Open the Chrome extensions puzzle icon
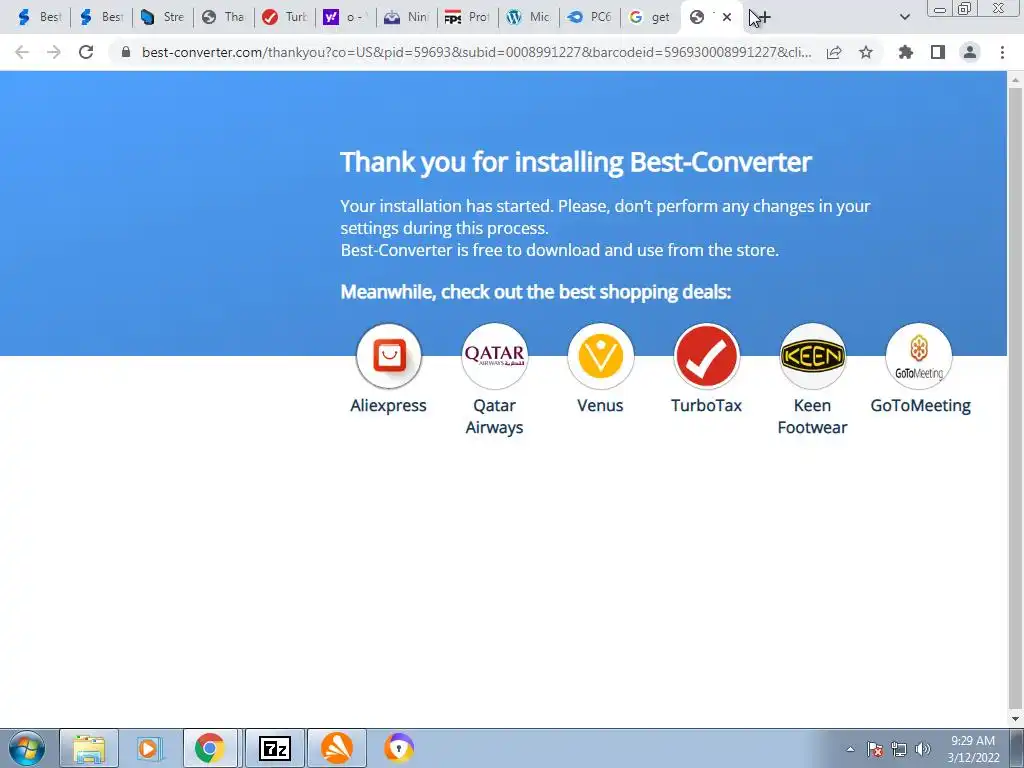1024x768 pixels. tap(906, 52)
